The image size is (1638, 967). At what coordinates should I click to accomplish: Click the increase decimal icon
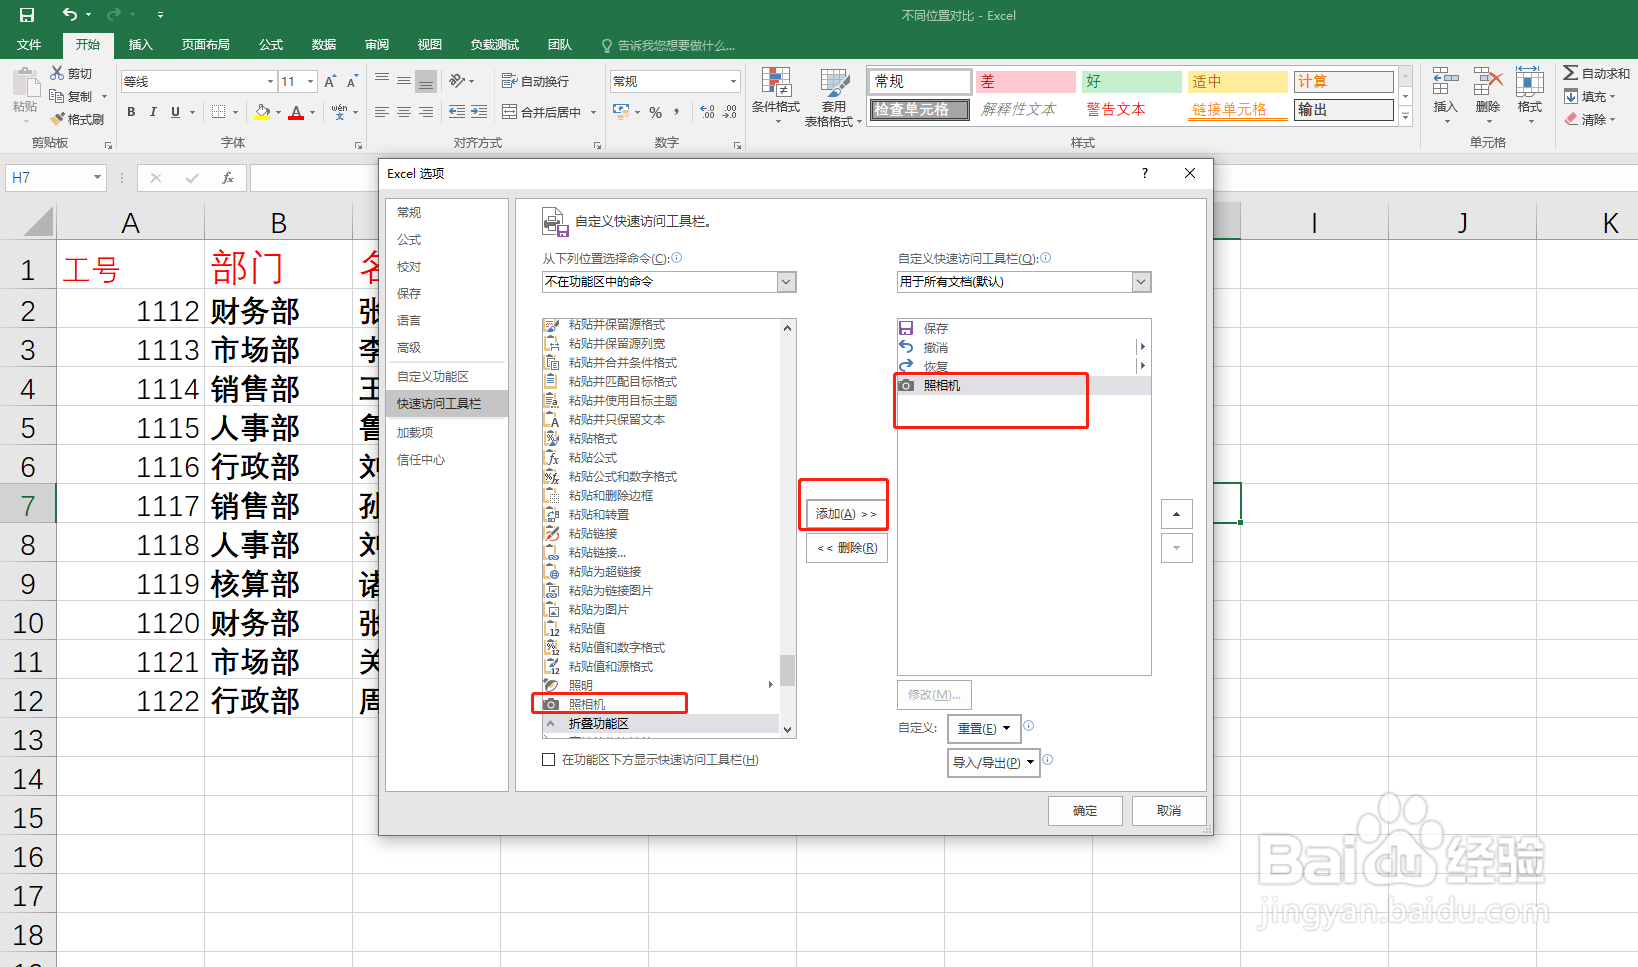pos(708,112)
